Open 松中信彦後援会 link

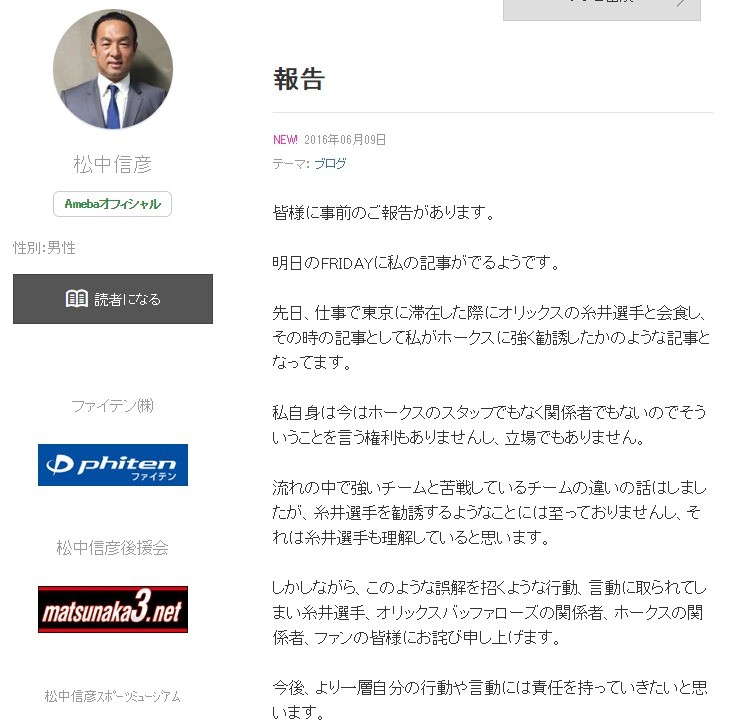point(112,548)
